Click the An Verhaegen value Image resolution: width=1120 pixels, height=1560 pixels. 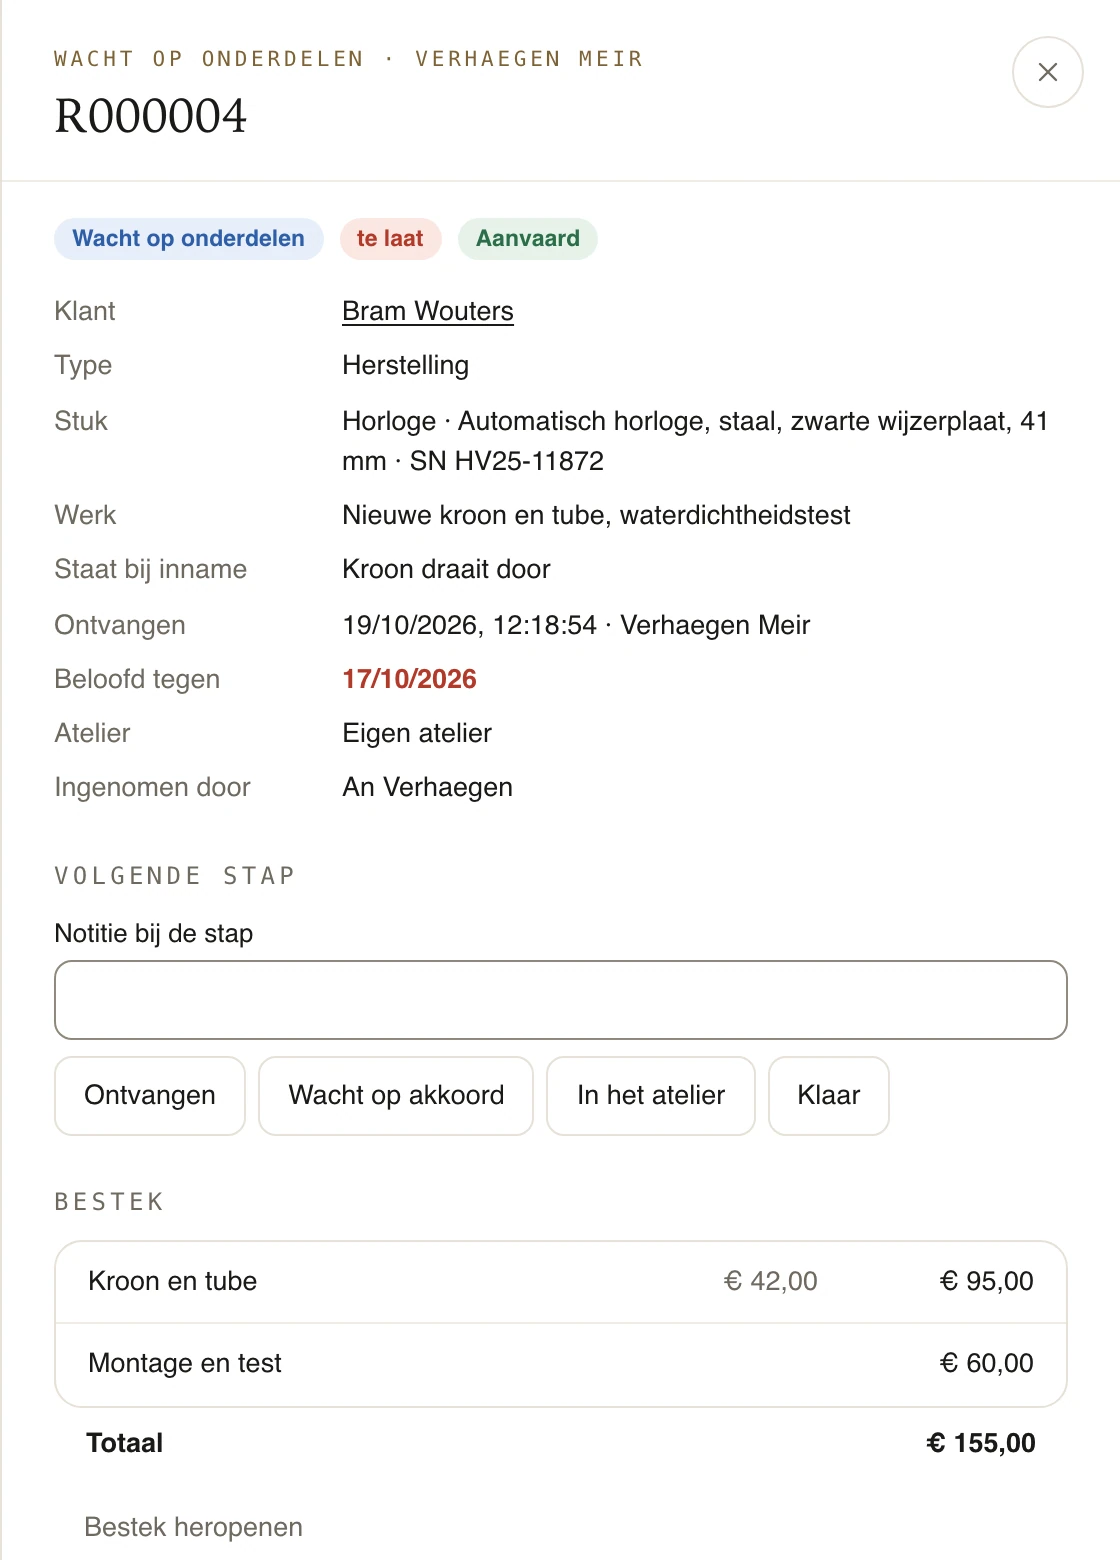[427, 787]
